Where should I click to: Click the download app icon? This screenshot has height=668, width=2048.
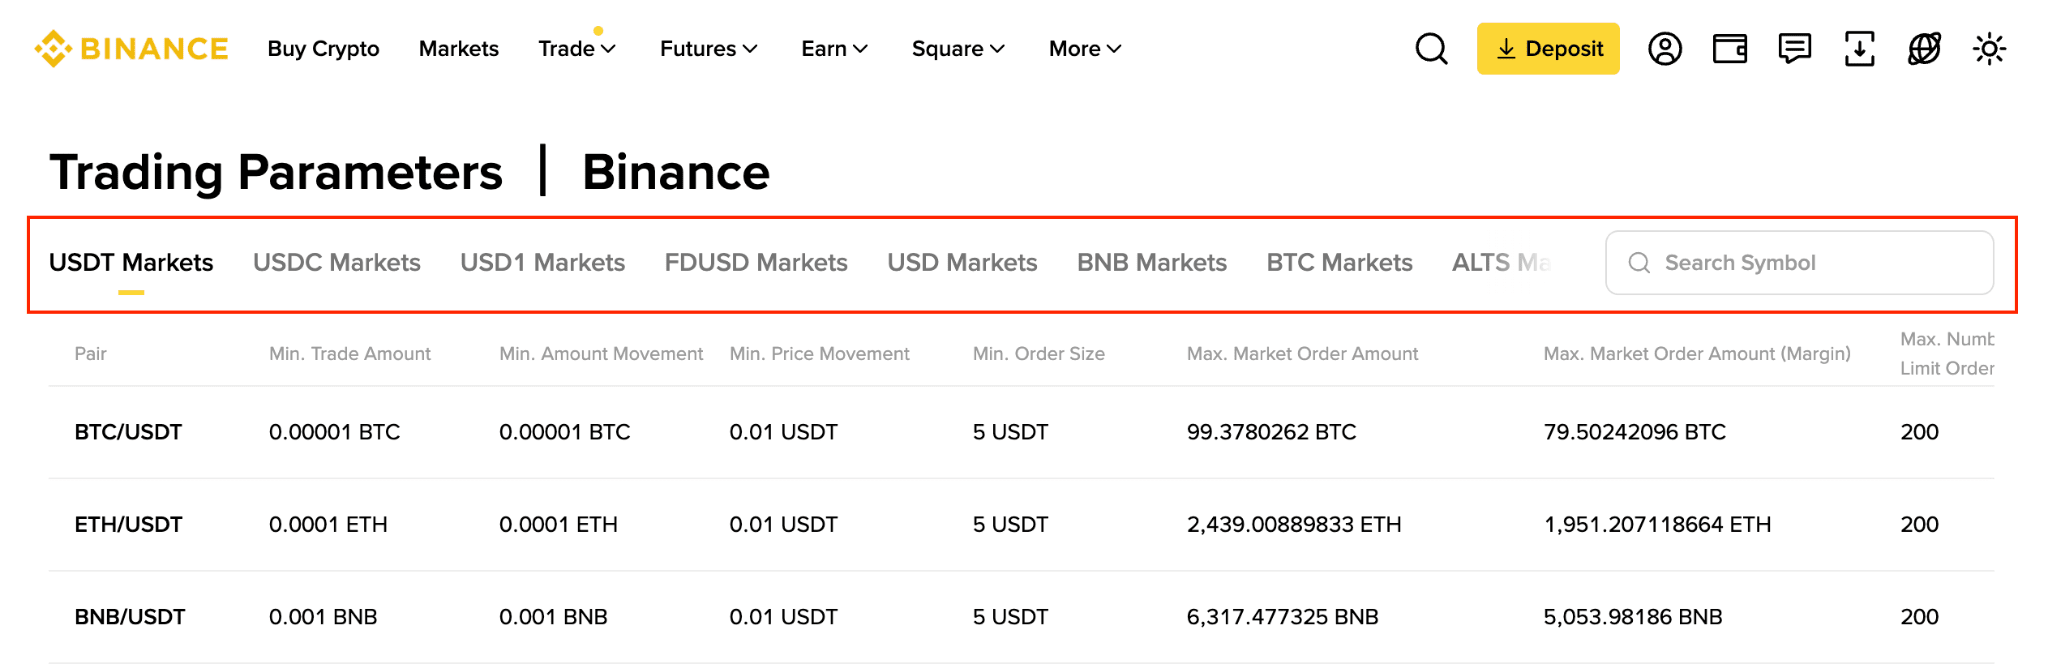pyautogui.click(x=1859, y=49)
